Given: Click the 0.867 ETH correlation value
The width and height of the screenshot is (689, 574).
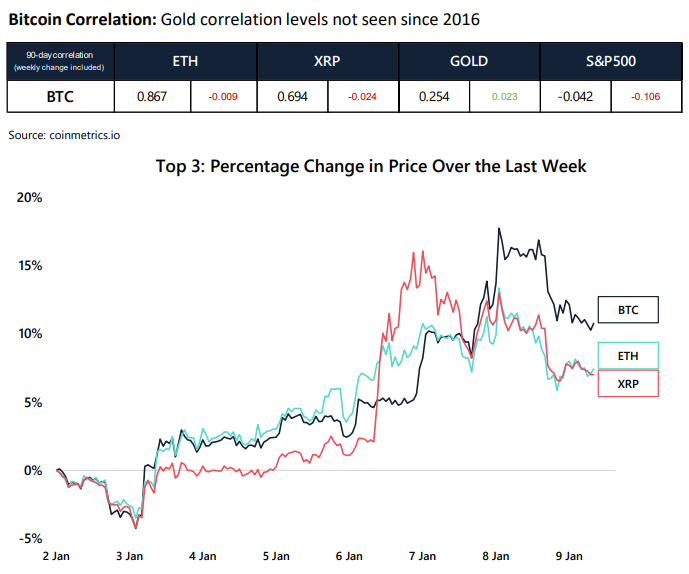Looking at the screenshot, I should [151, 97].
